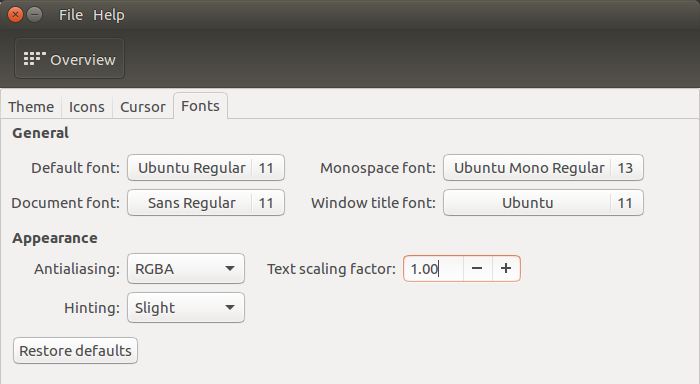The height and width of the screenshot is (384, 700).
Task: Change the Monospace font Ubuntu Mono Regular
Action: click(x=543, y=168)
